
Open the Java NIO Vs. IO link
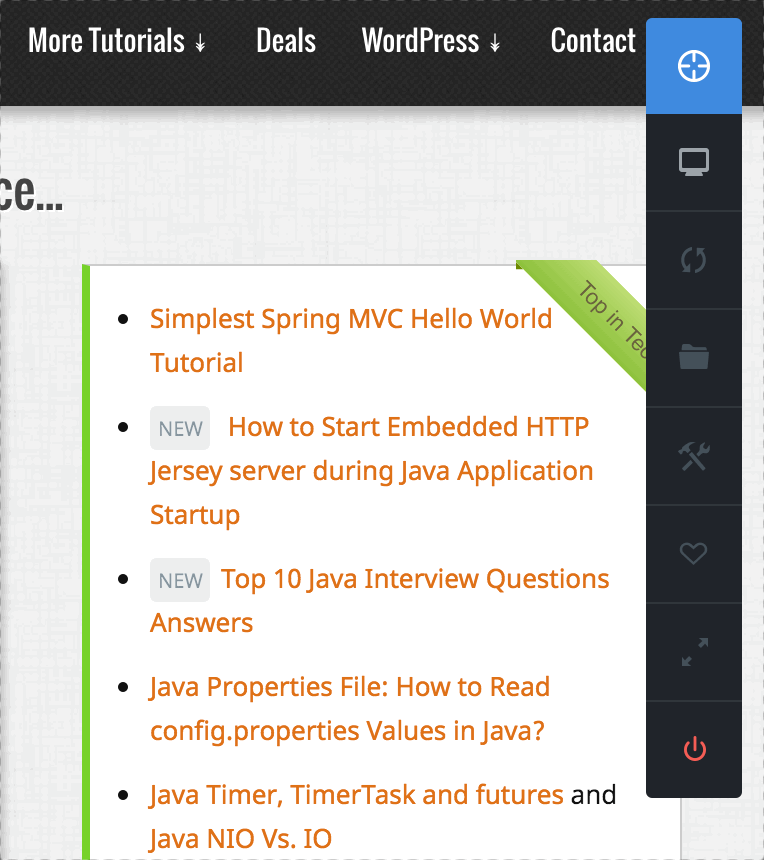(x=240, y=838)
